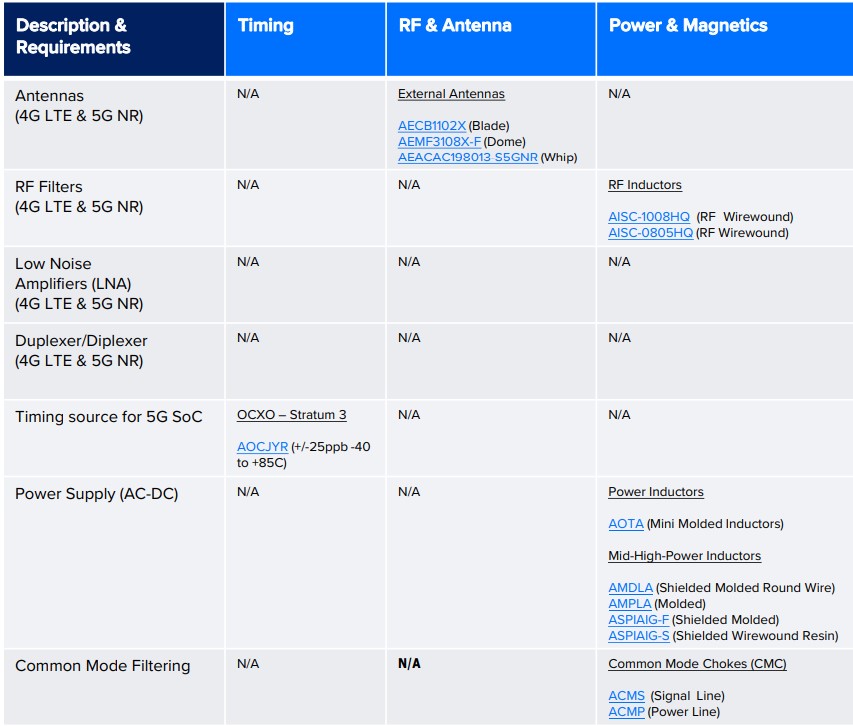Click the bold N/A in Common Mode Filtering row
853x726 pixels.
[x=409, y=664]
